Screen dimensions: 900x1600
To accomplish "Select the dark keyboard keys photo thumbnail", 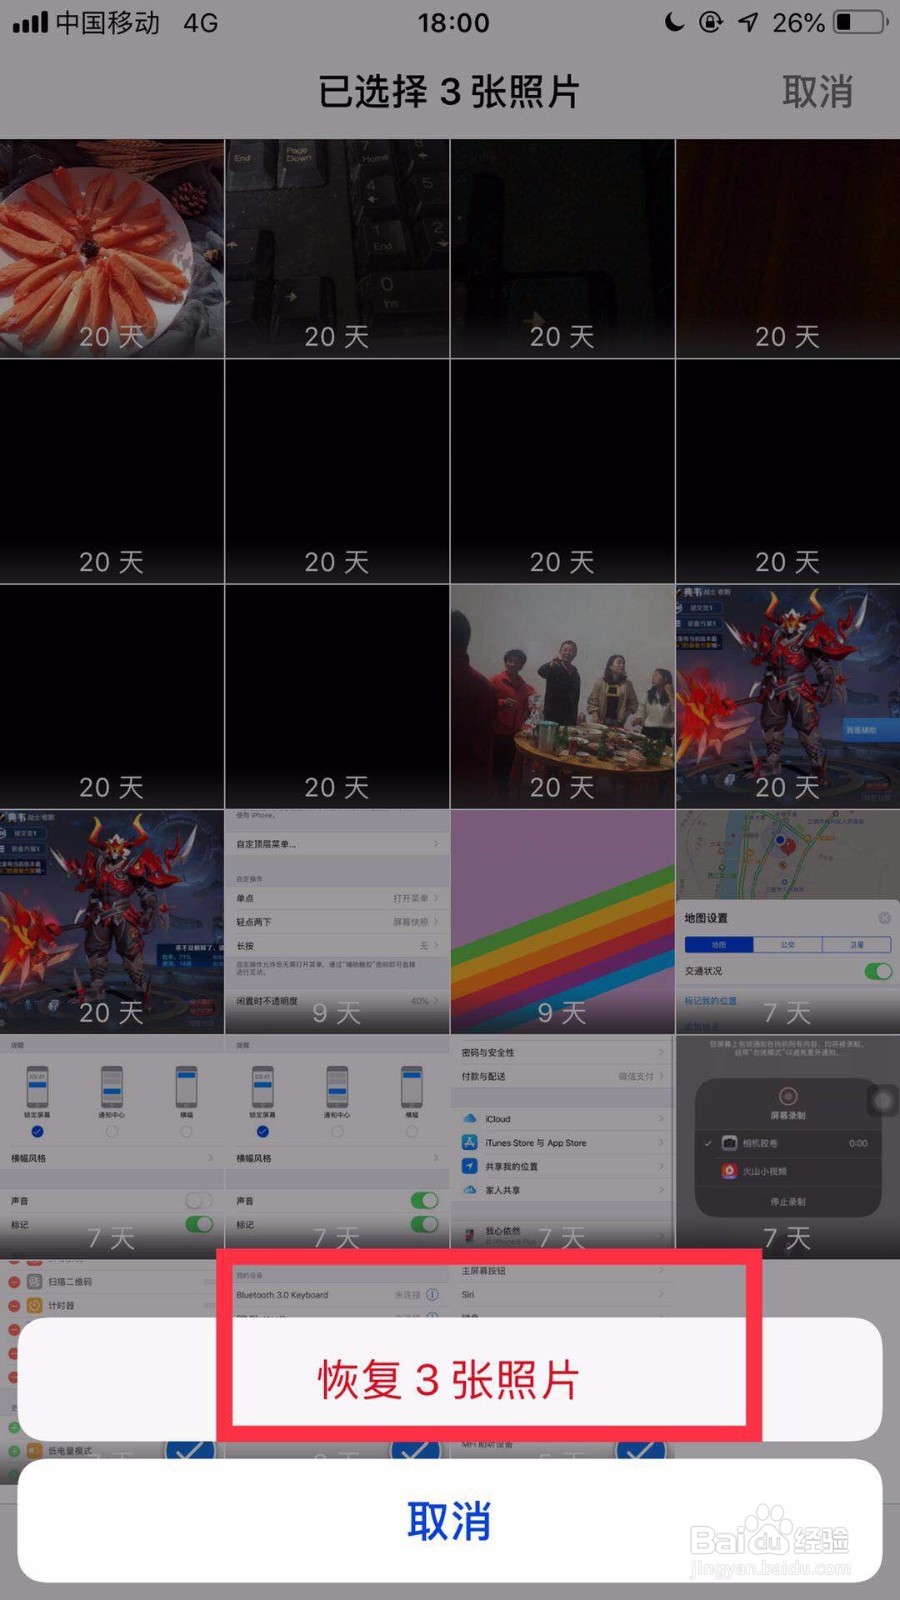I will (x=337, y=248).
